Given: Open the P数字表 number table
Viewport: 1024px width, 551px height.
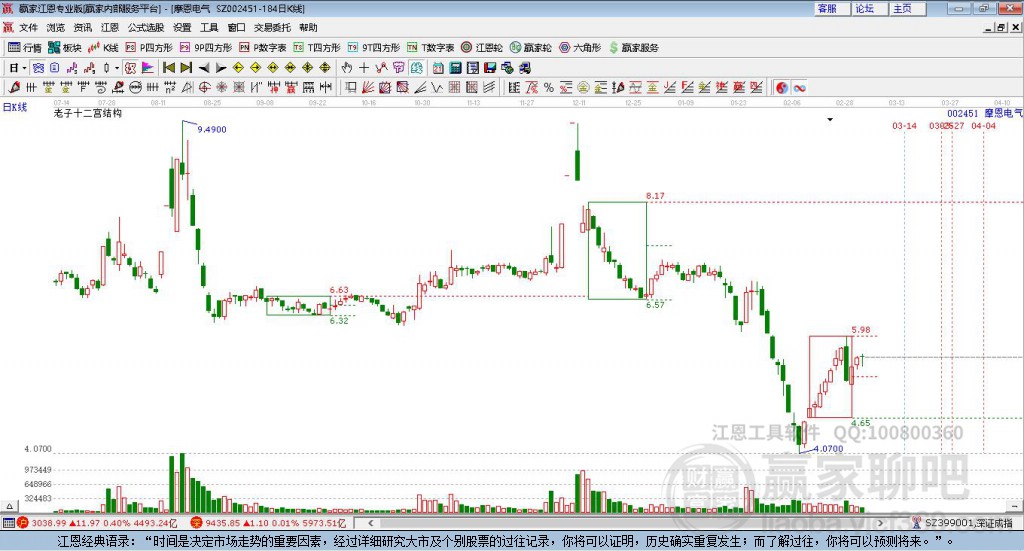Looking at the screenshot, I should click(263, 48).
